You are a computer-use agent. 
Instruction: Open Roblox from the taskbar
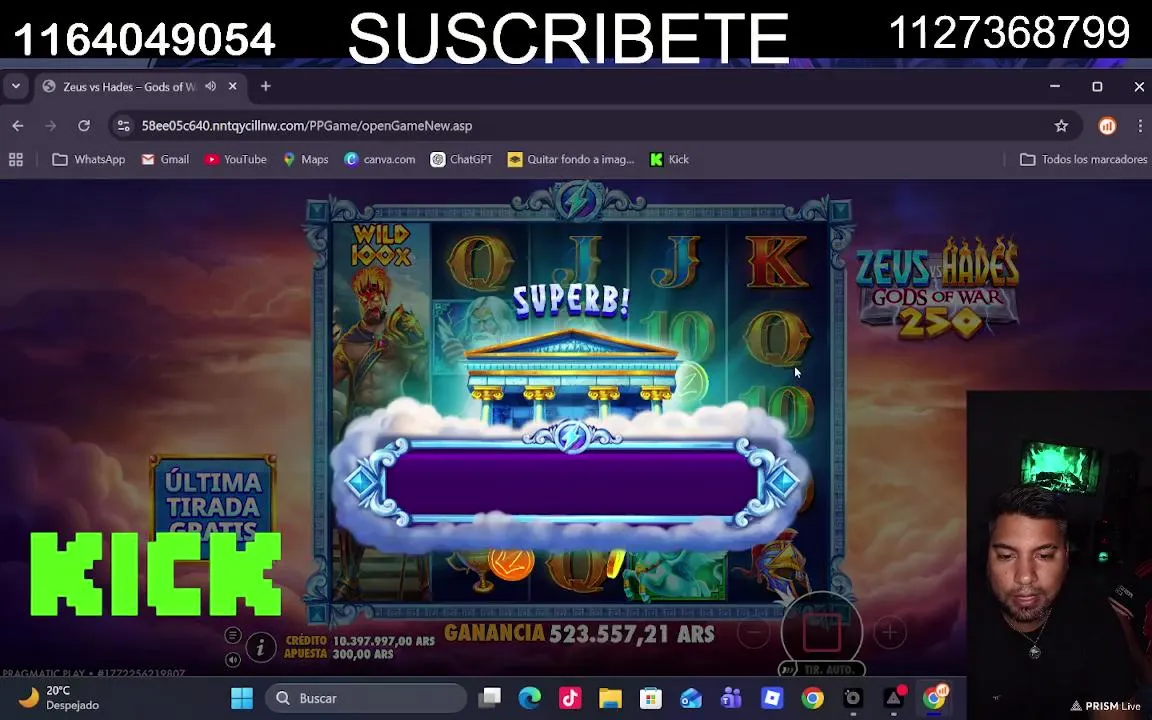pyautogui.click(x=772, y=698)
